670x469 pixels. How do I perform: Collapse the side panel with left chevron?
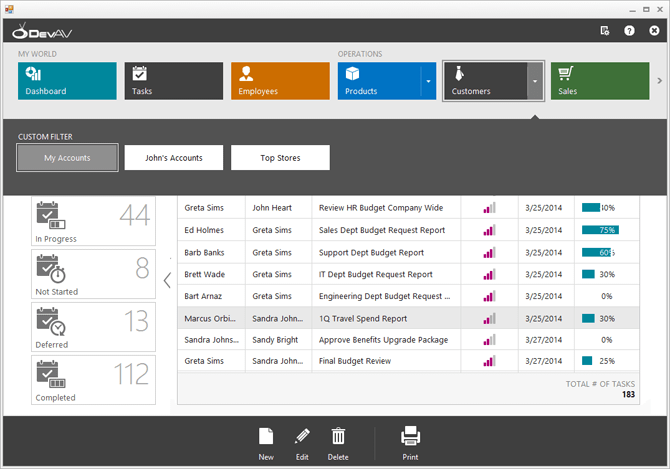pos(167,280)
